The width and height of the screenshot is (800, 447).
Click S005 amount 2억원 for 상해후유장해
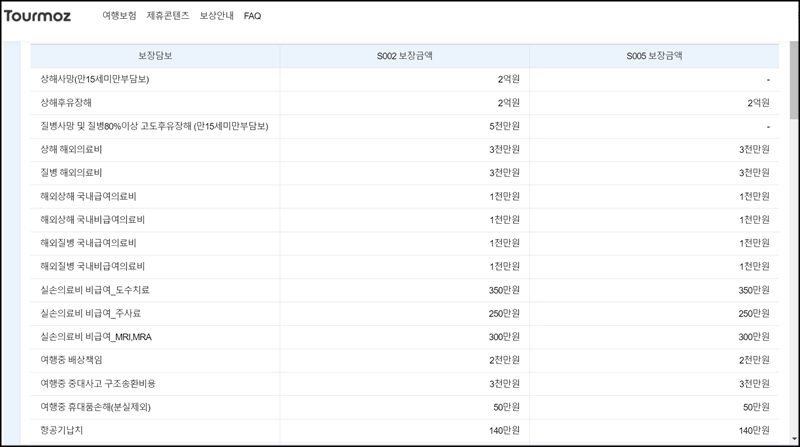coord(758,103)
